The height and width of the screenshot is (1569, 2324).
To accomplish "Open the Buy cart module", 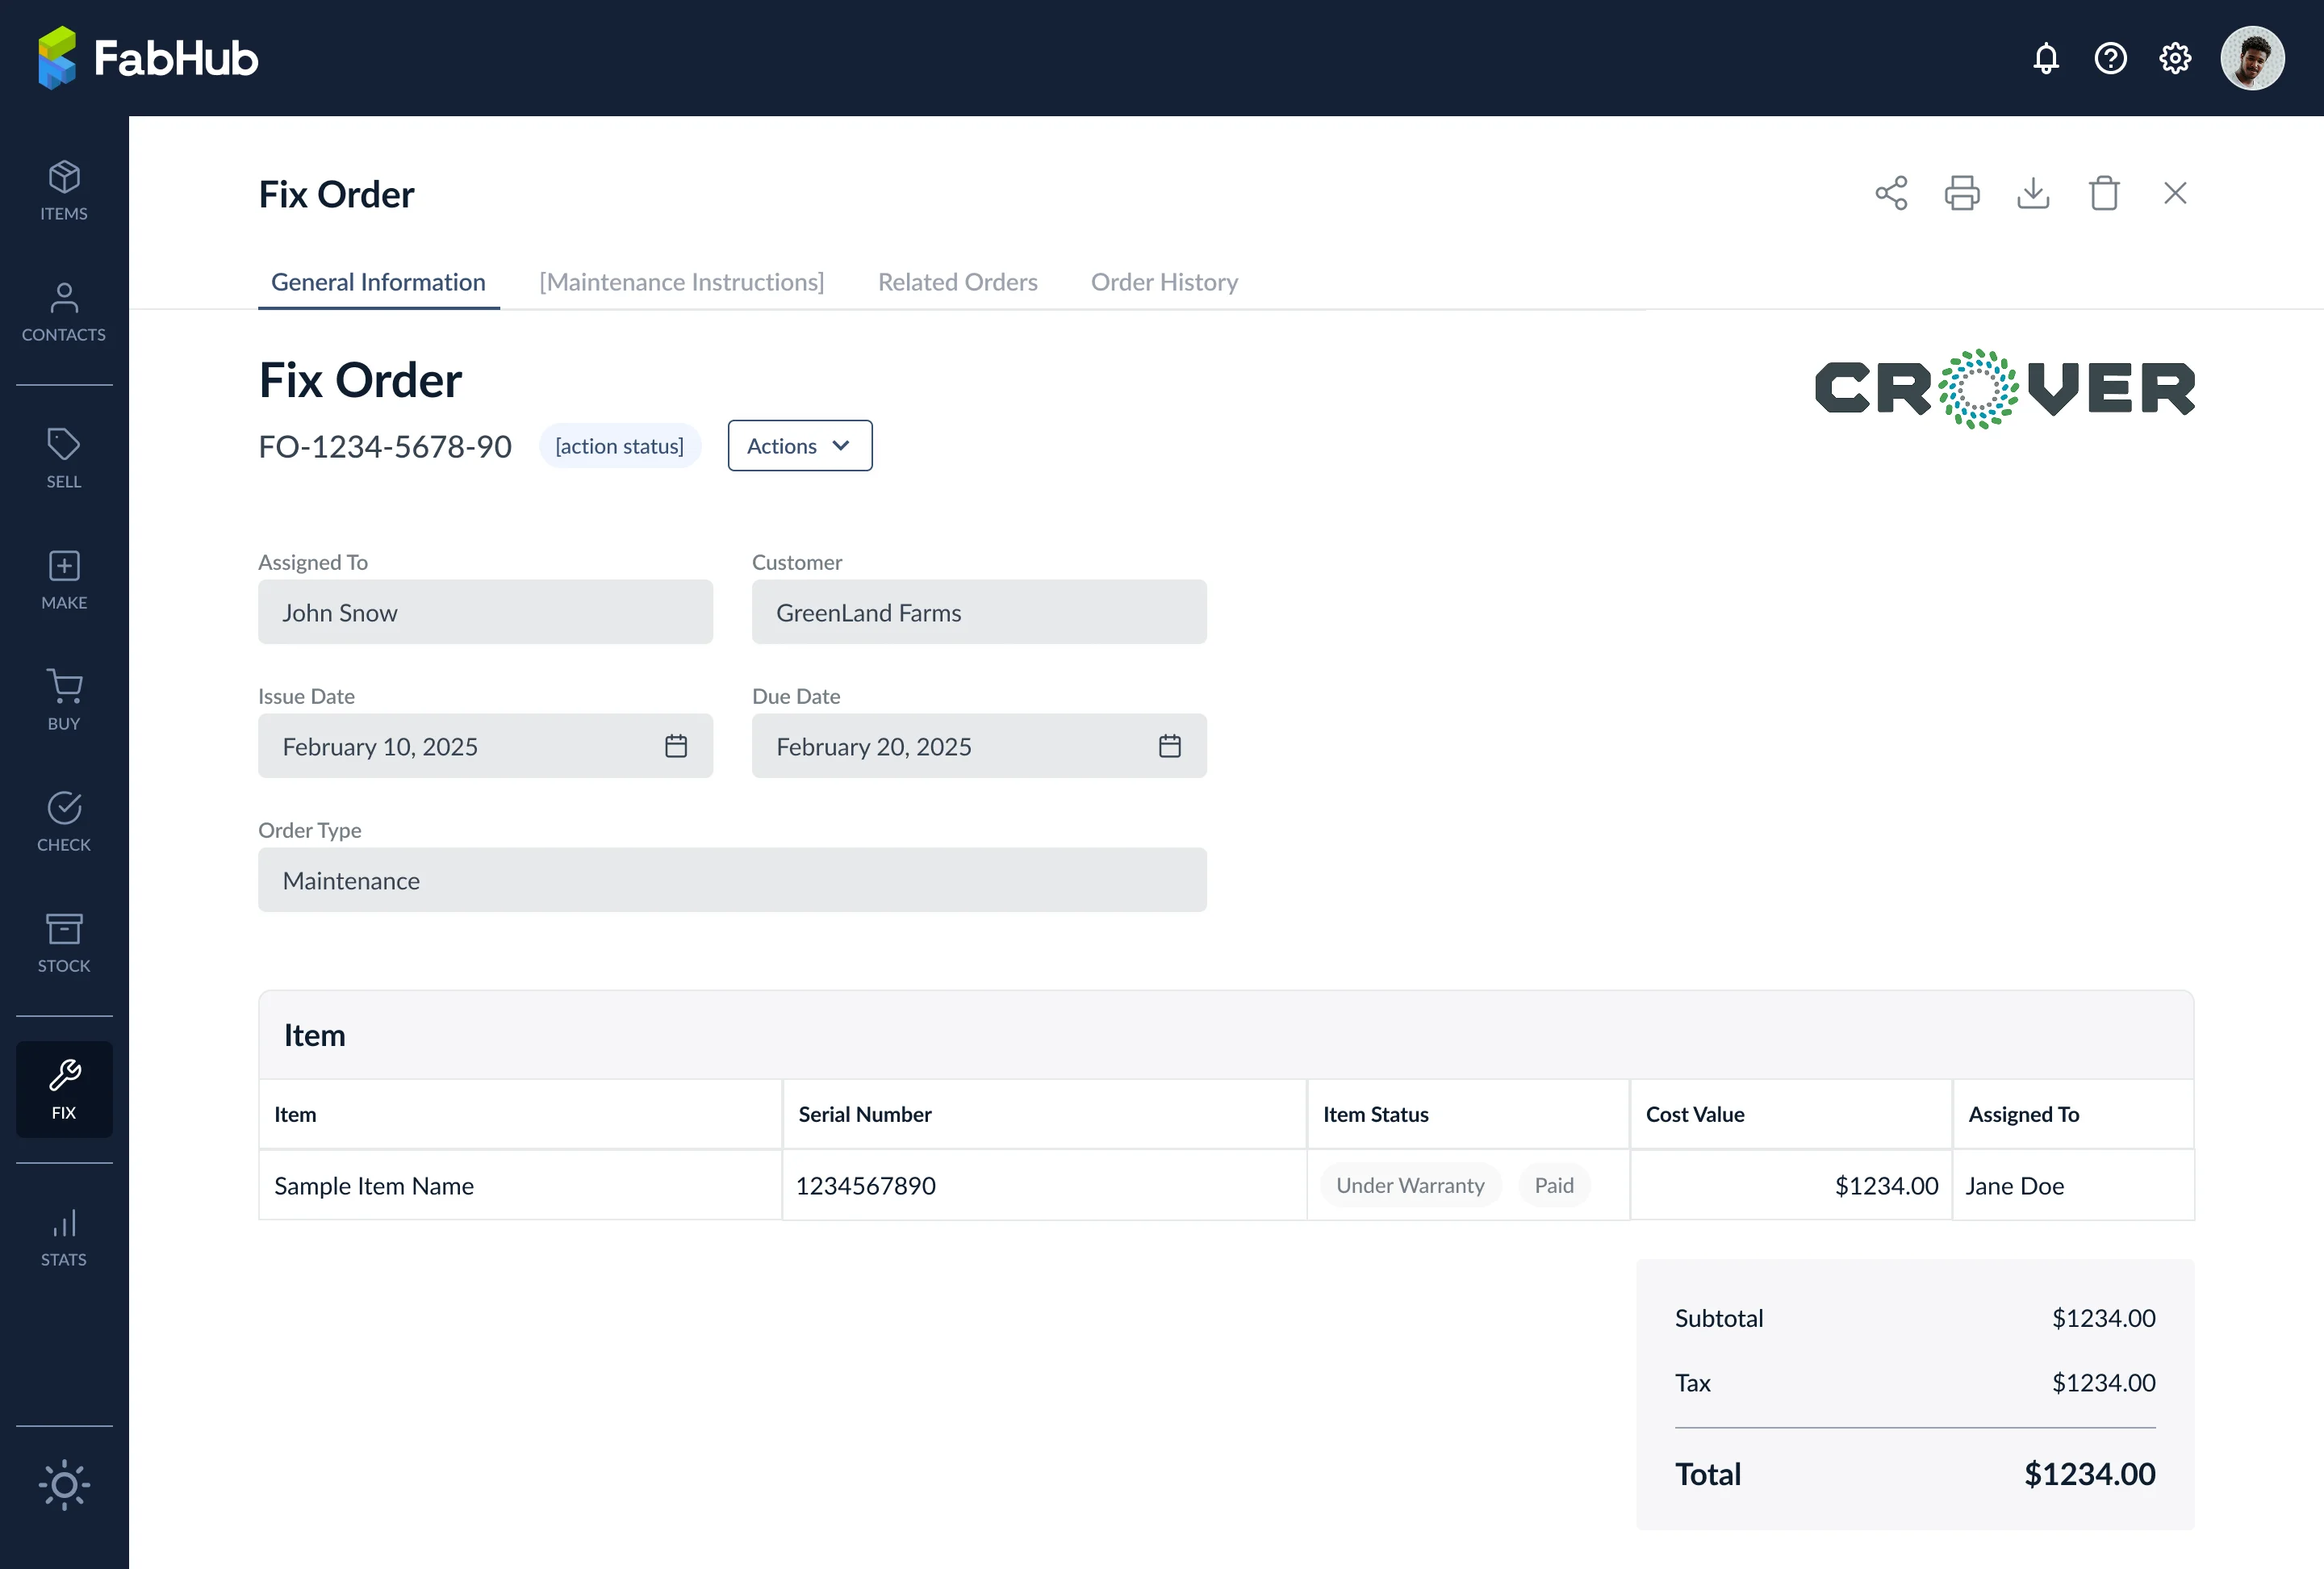I will point(64,701).
